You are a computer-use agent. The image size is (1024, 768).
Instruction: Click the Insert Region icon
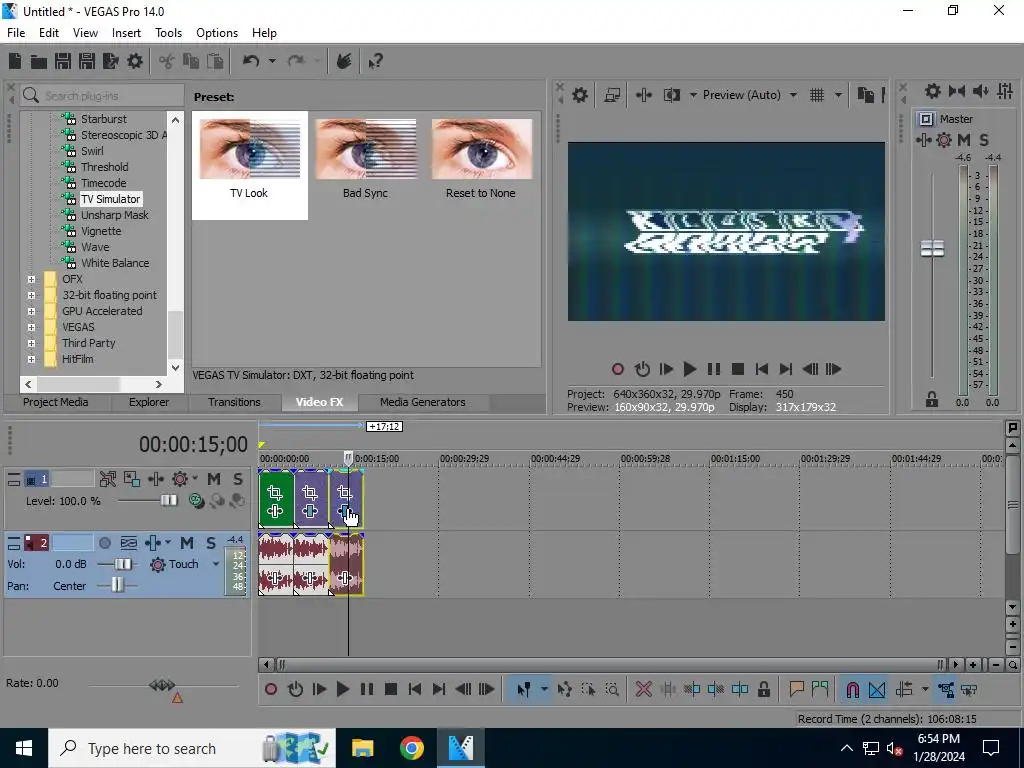coord(820,689)
